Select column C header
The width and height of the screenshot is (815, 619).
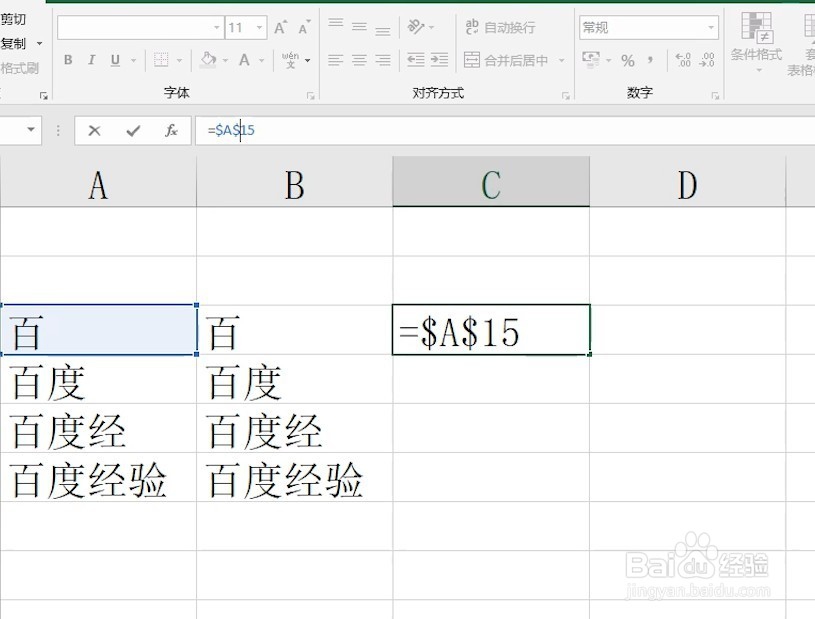tap(491, 181)
